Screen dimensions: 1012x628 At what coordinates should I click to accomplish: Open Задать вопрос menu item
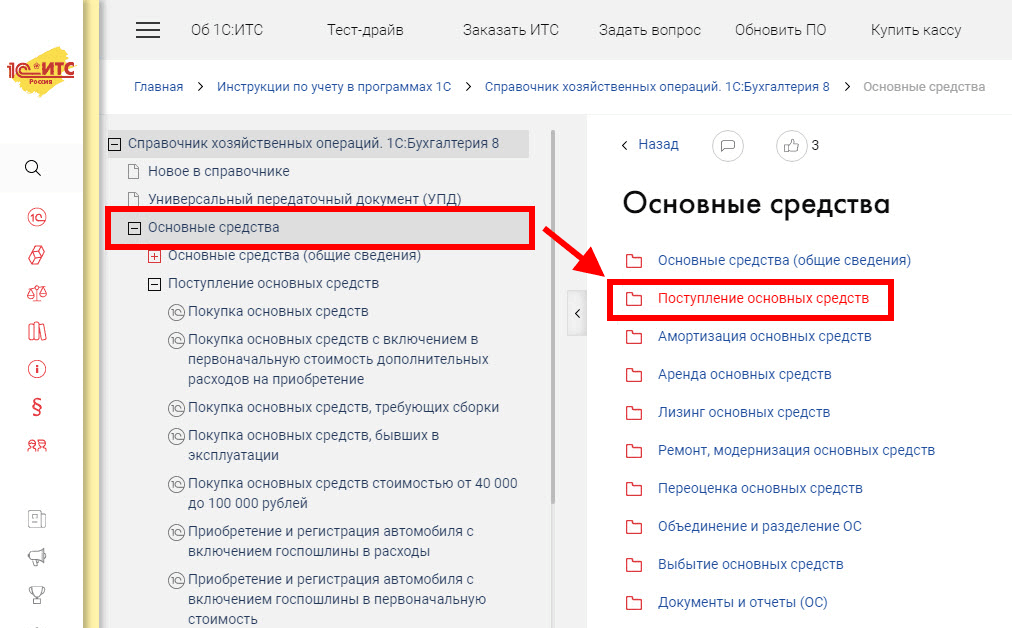click(650, 30)
